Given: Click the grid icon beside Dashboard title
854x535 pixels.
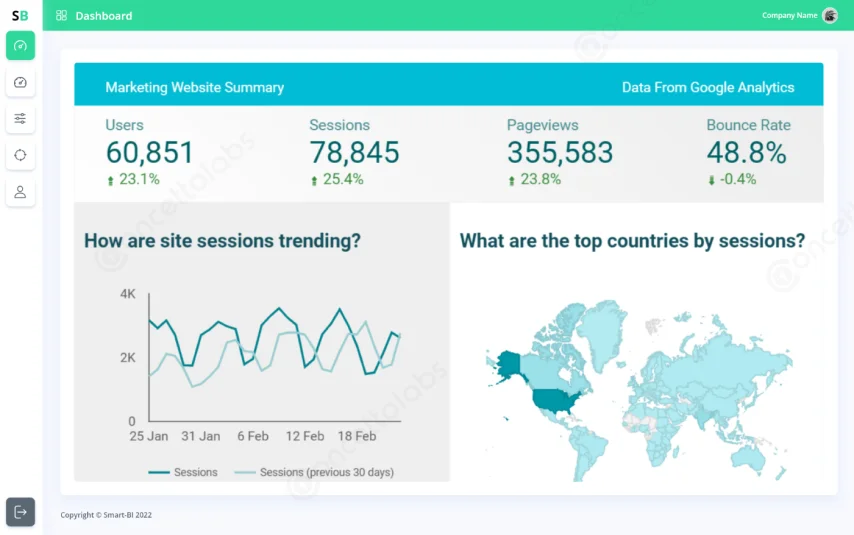Looking at the screenshot, I should 62,16.
